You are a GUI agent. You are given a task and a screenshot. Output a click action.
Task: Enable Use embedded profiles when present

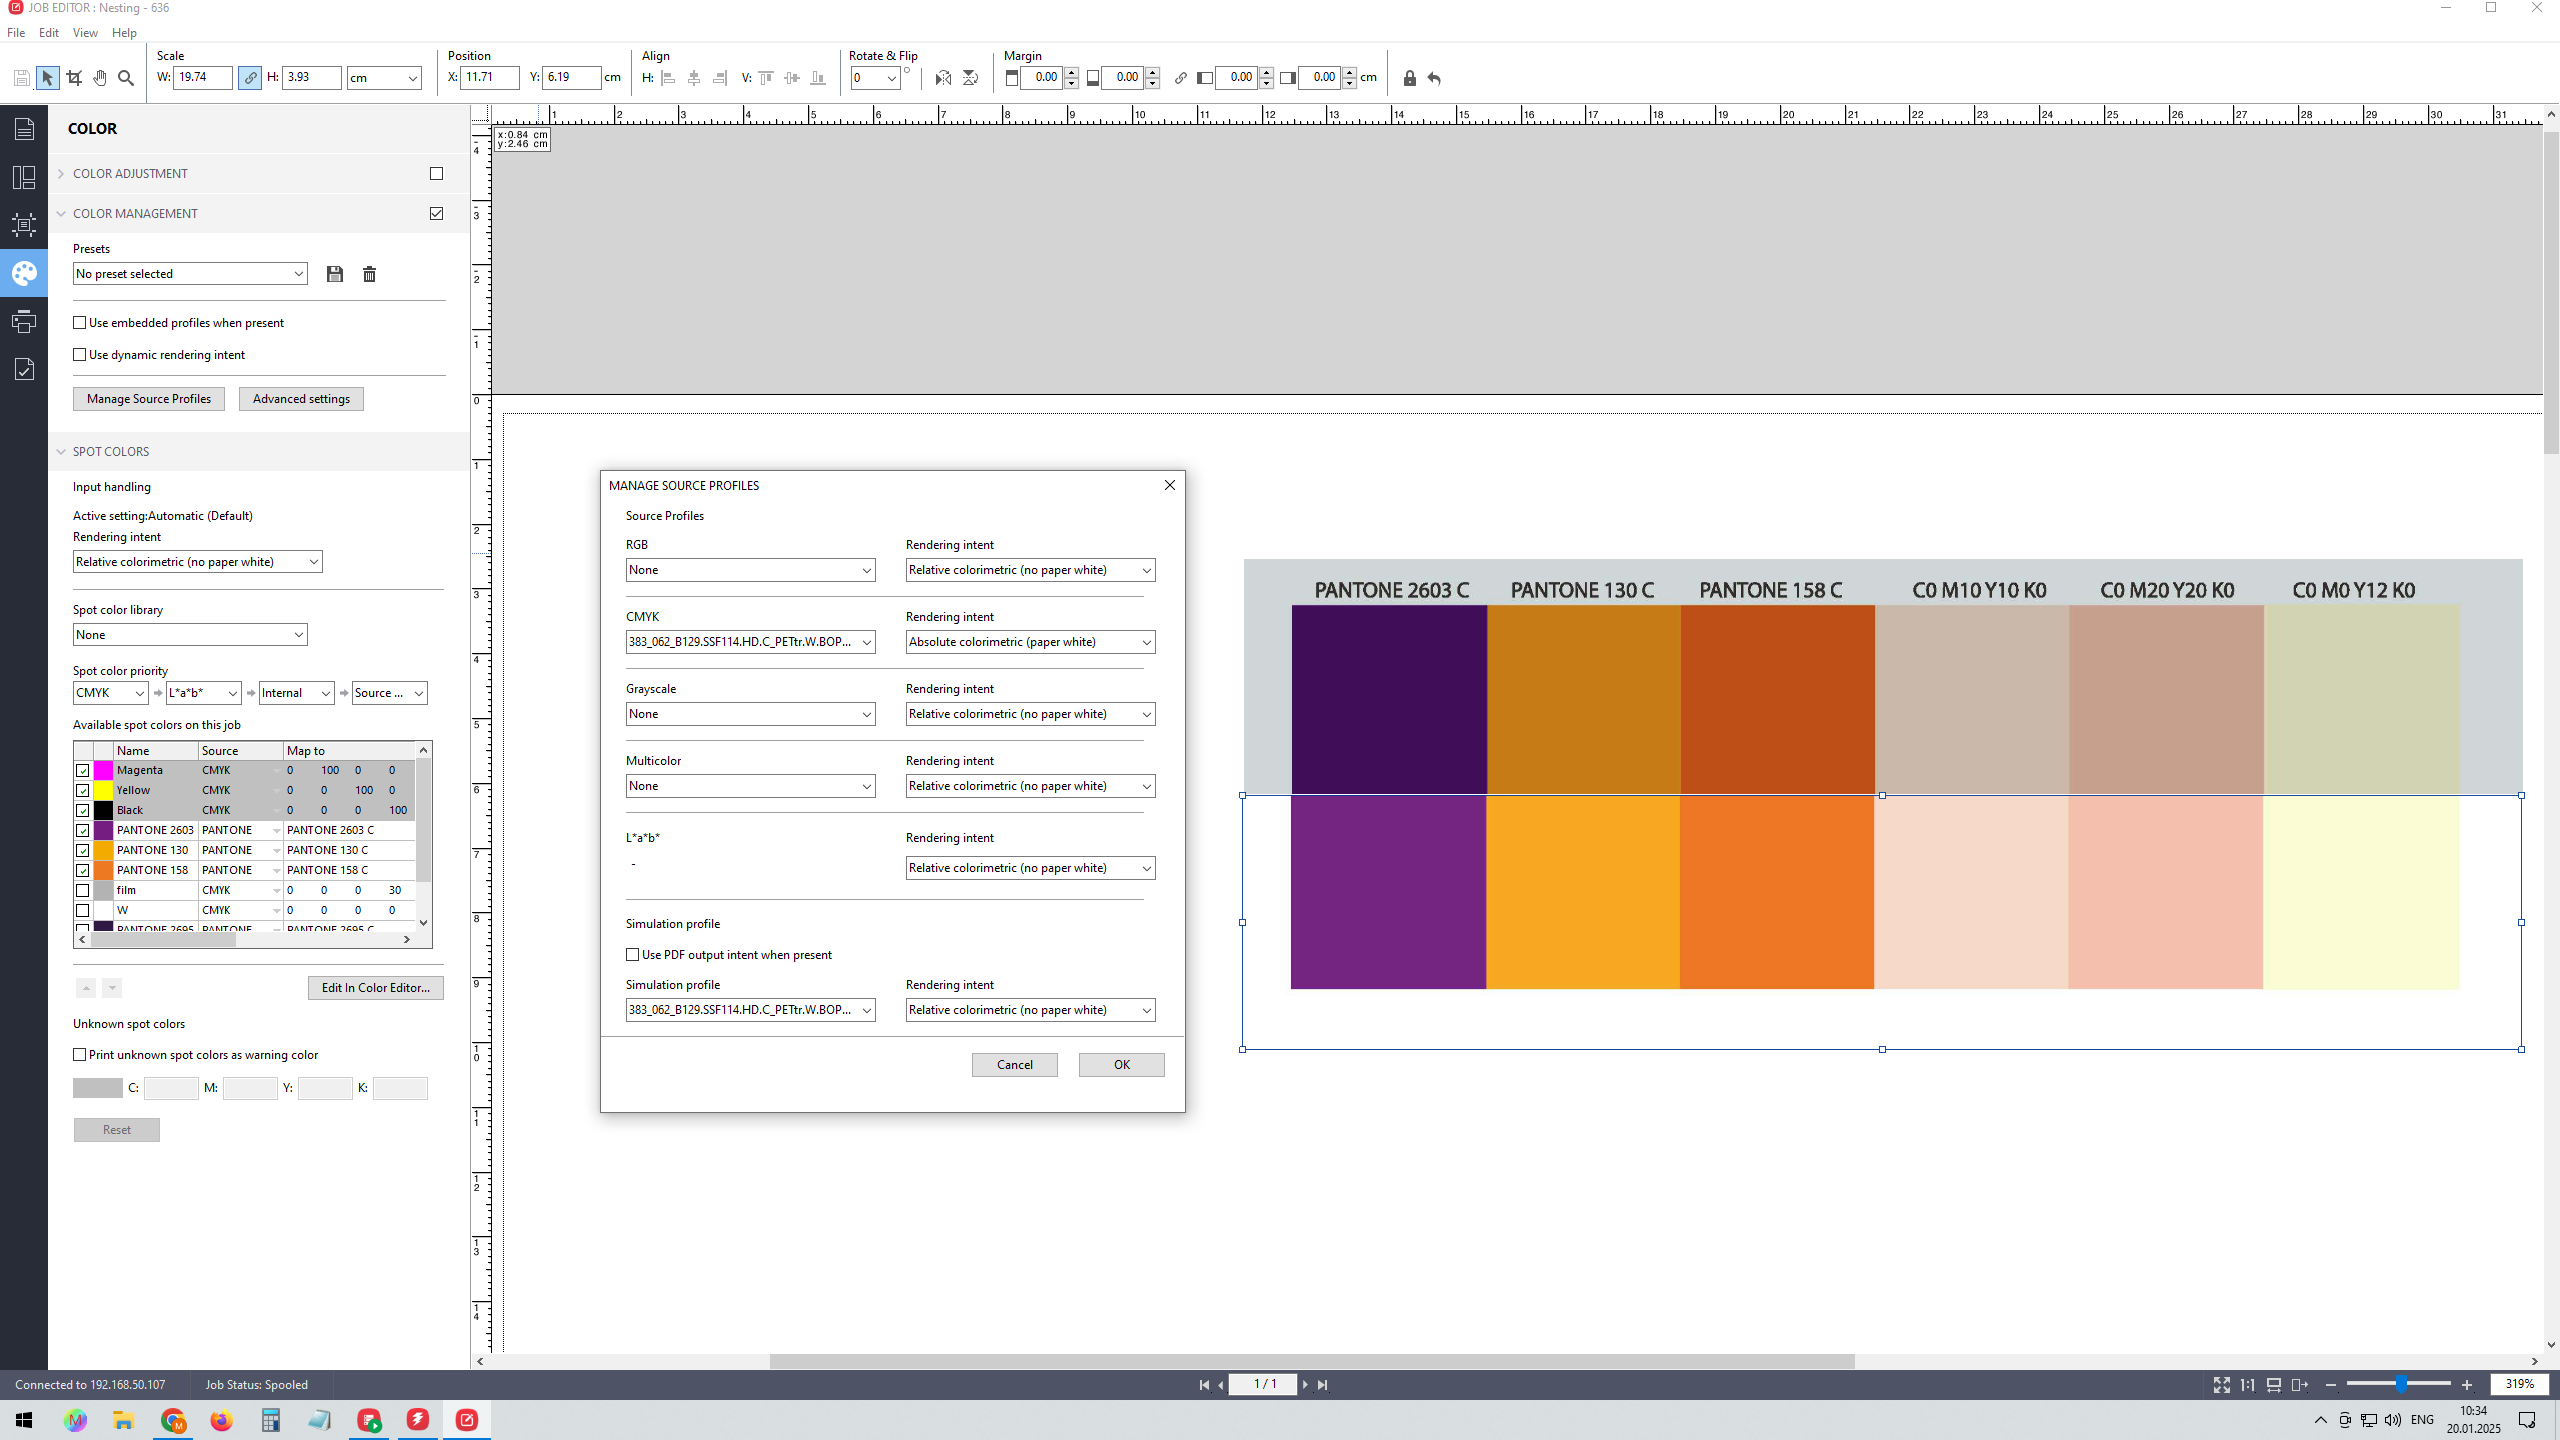tap(80, 323)
